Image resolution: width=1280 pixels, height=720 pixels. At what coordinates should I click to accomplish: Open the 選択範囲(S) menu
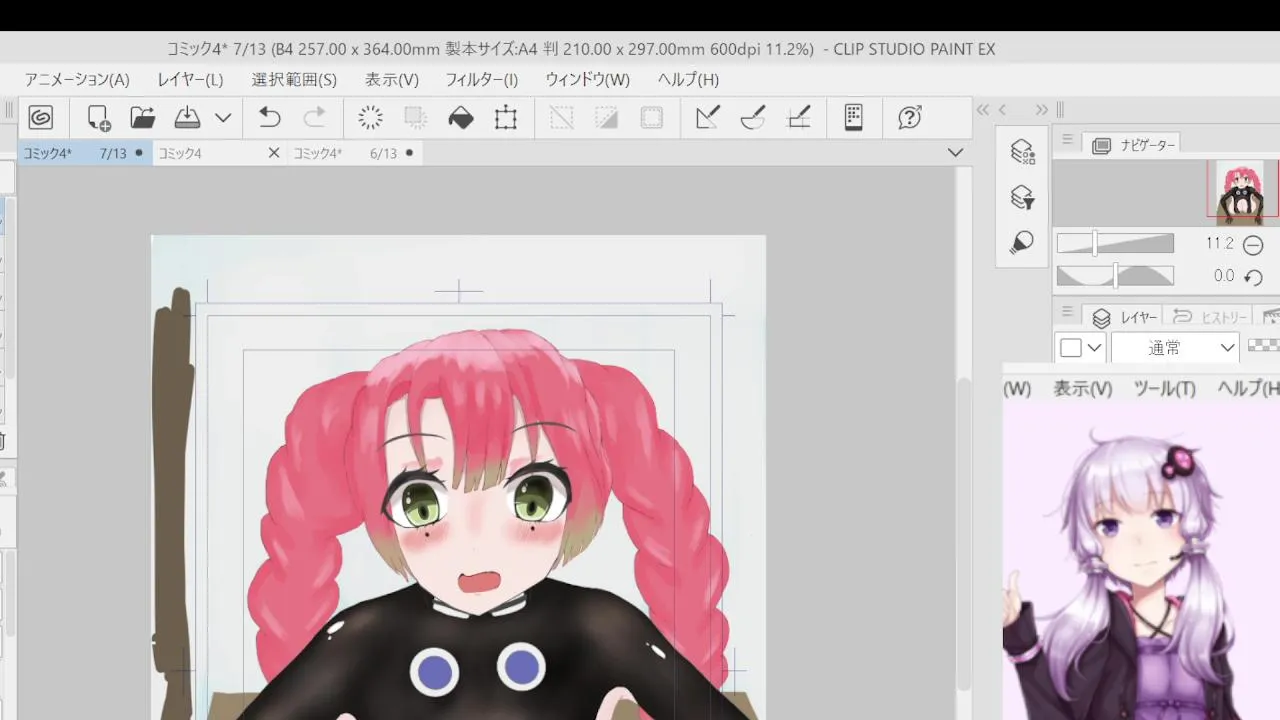click(x=294, y=79)
